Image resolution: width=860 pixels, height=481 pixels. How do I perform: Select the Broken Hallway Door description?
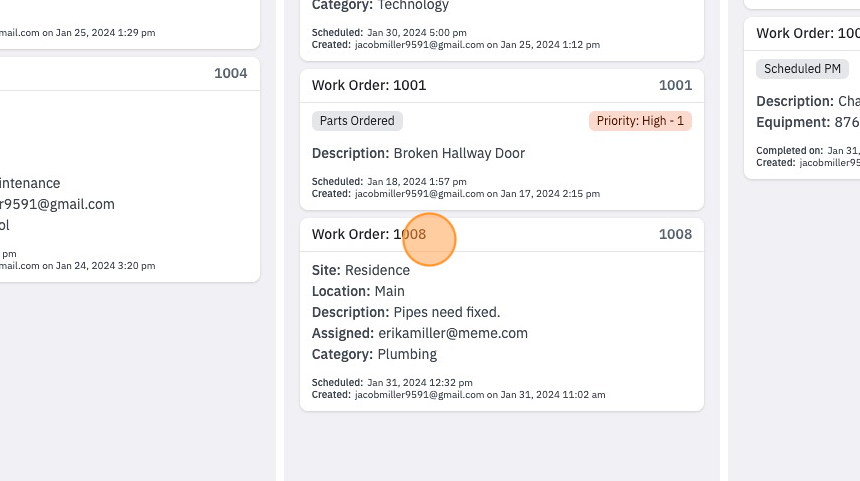click(459, 153)
